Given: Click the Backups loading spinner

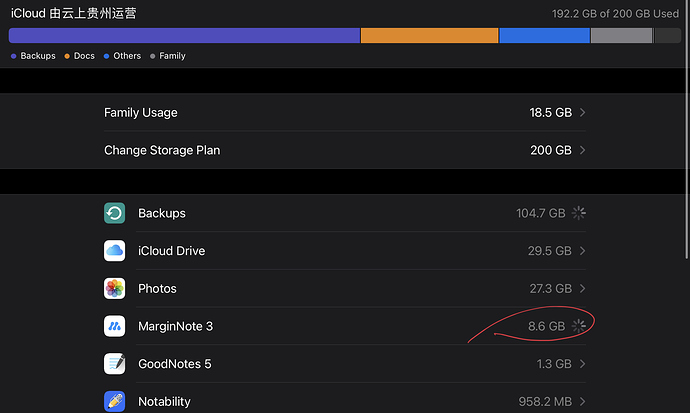Looking at the screenshot, I should [x=579, y=213].
